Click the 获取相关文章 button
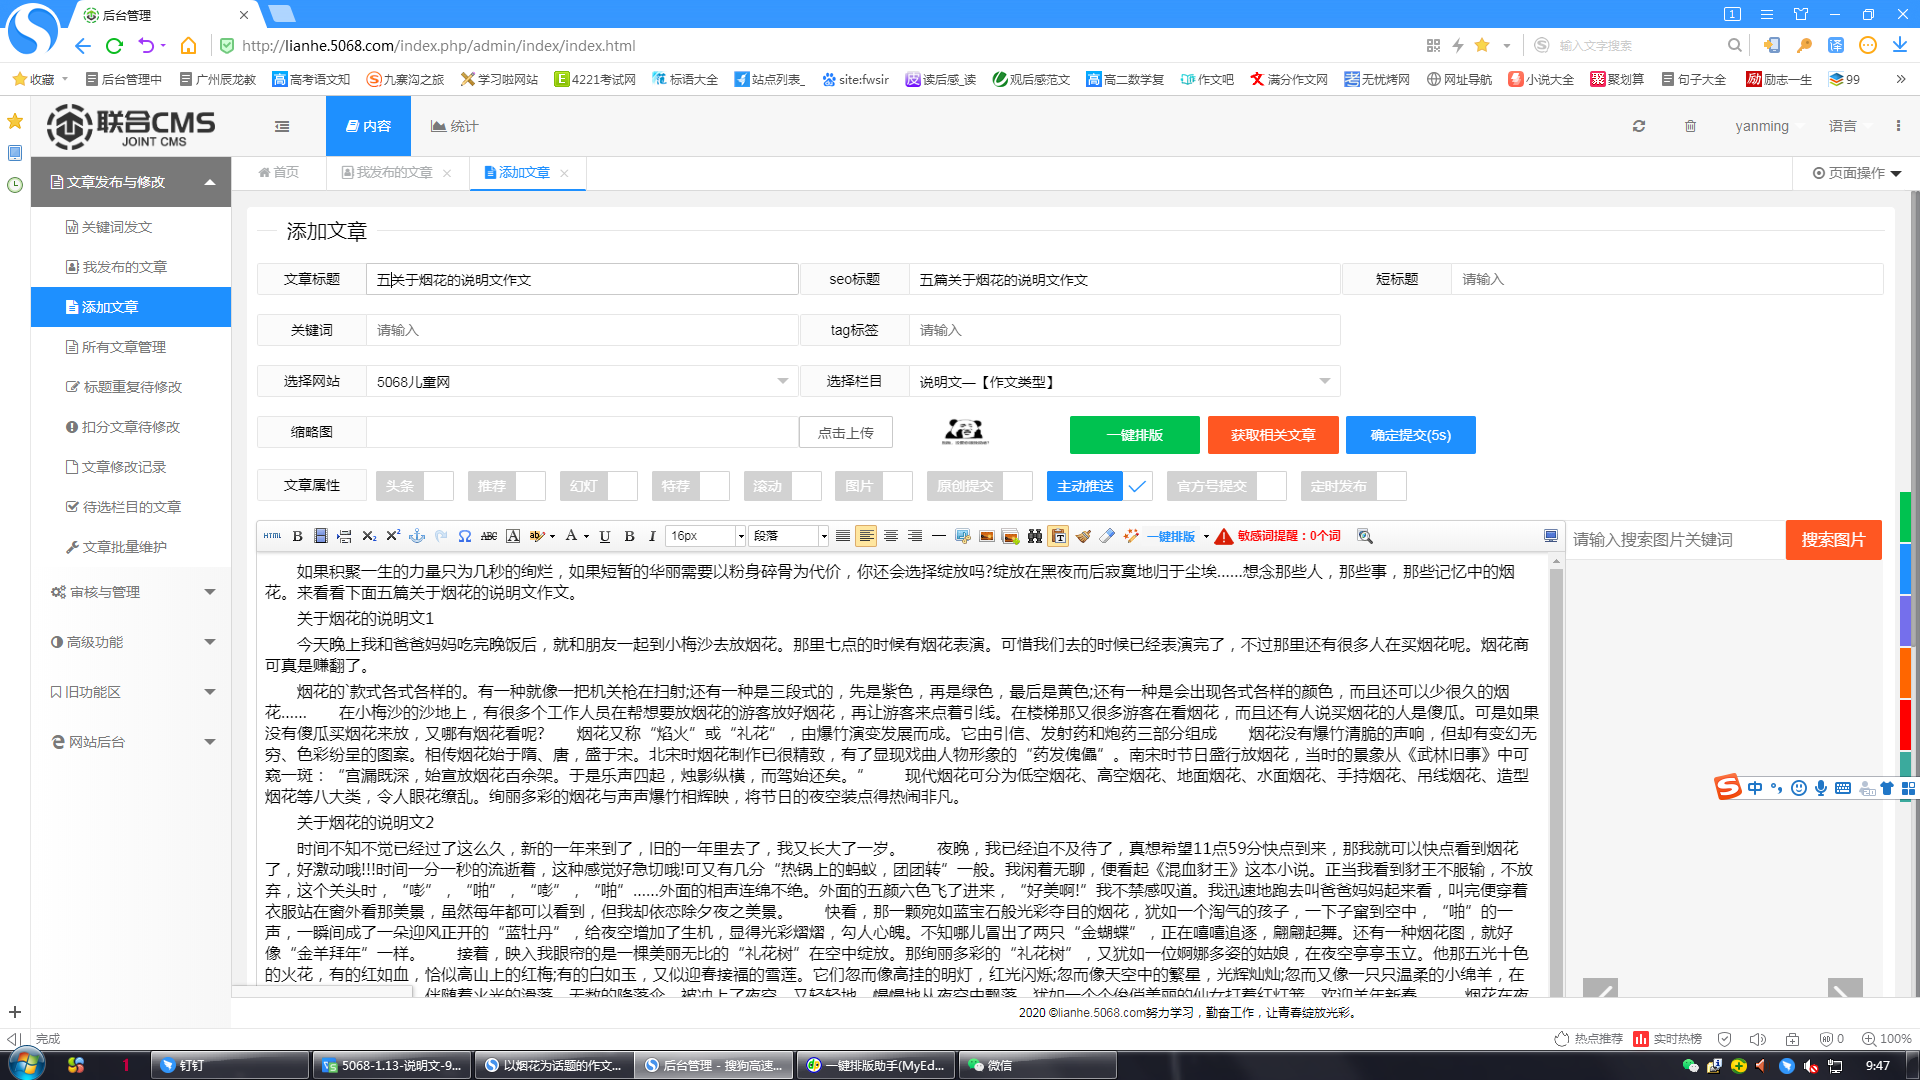1920x1080 pixels. point(1273,434)
